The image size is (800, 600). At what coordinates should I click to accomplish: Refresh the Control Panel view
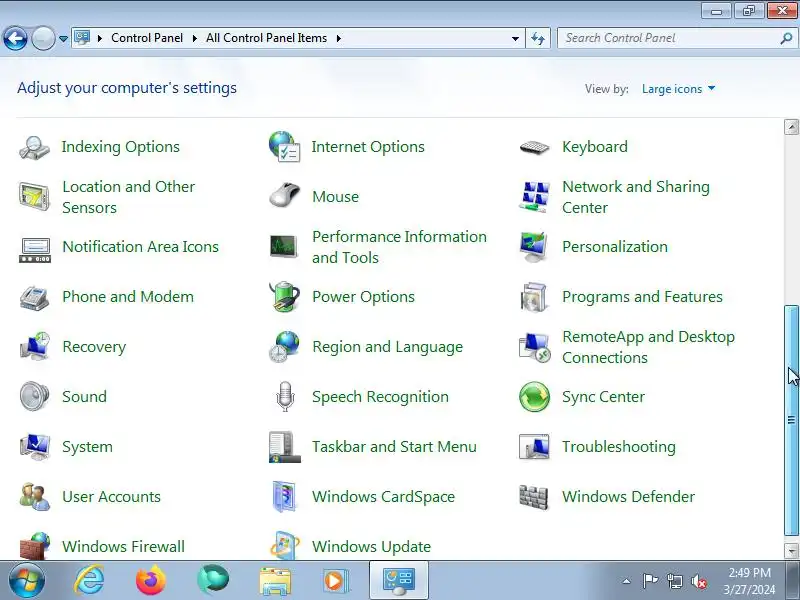(538, 38)
